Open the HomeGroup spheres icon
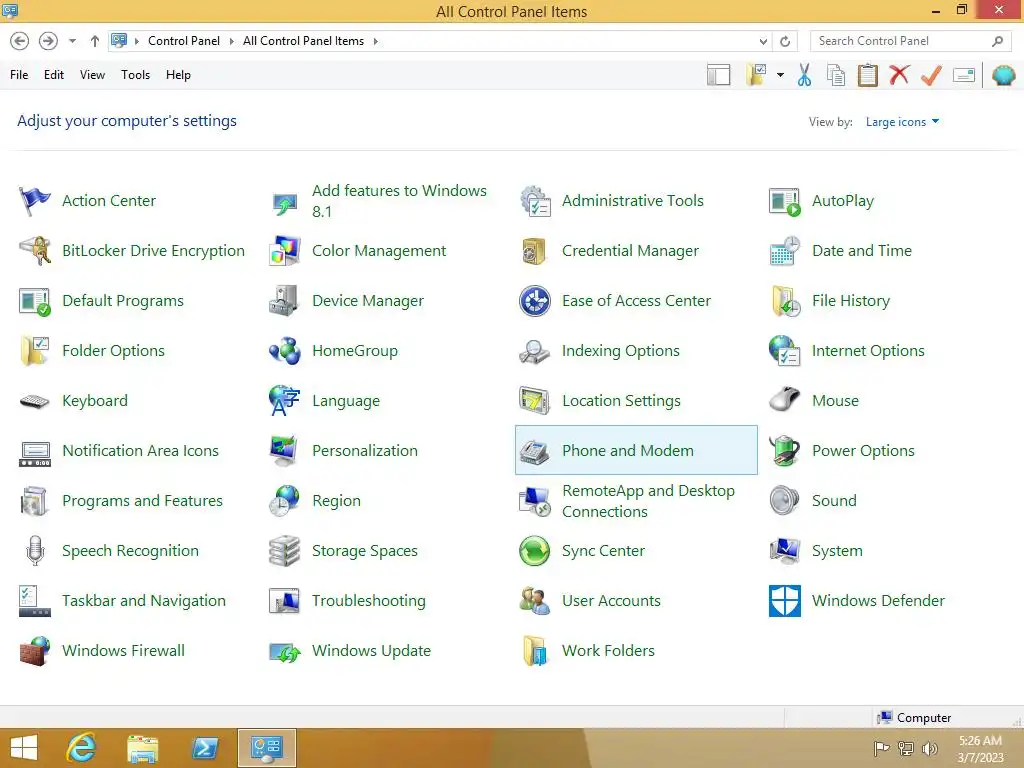 [285, 351]
